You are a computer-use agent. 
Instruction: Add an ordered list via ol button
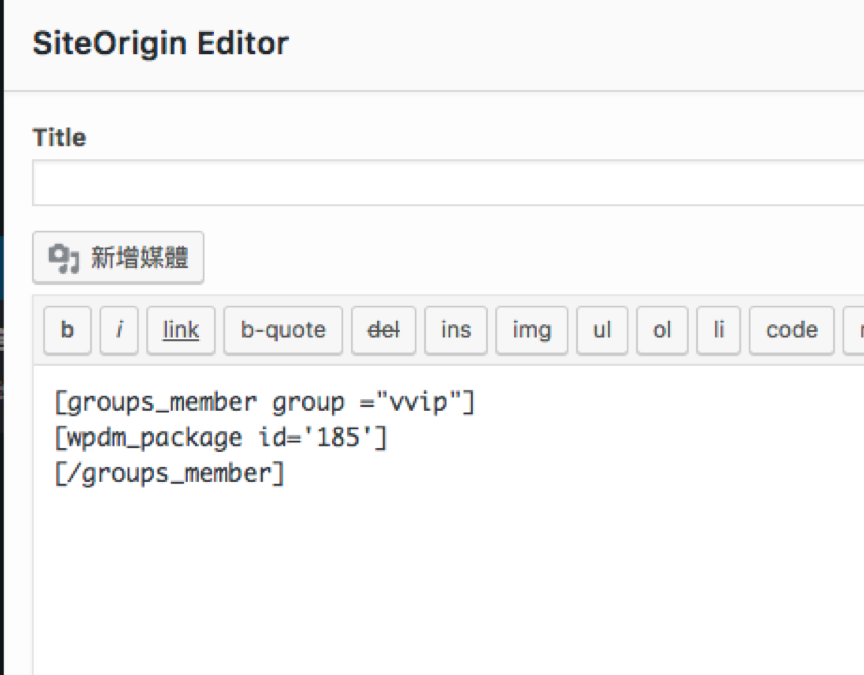662,330
